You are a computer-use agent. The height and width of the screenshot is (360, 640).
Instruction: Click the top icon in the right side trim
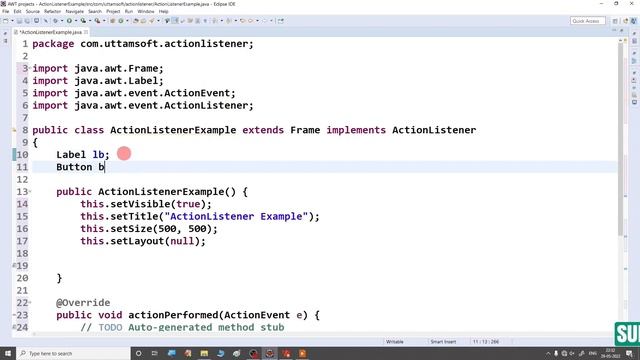(634, 33)
